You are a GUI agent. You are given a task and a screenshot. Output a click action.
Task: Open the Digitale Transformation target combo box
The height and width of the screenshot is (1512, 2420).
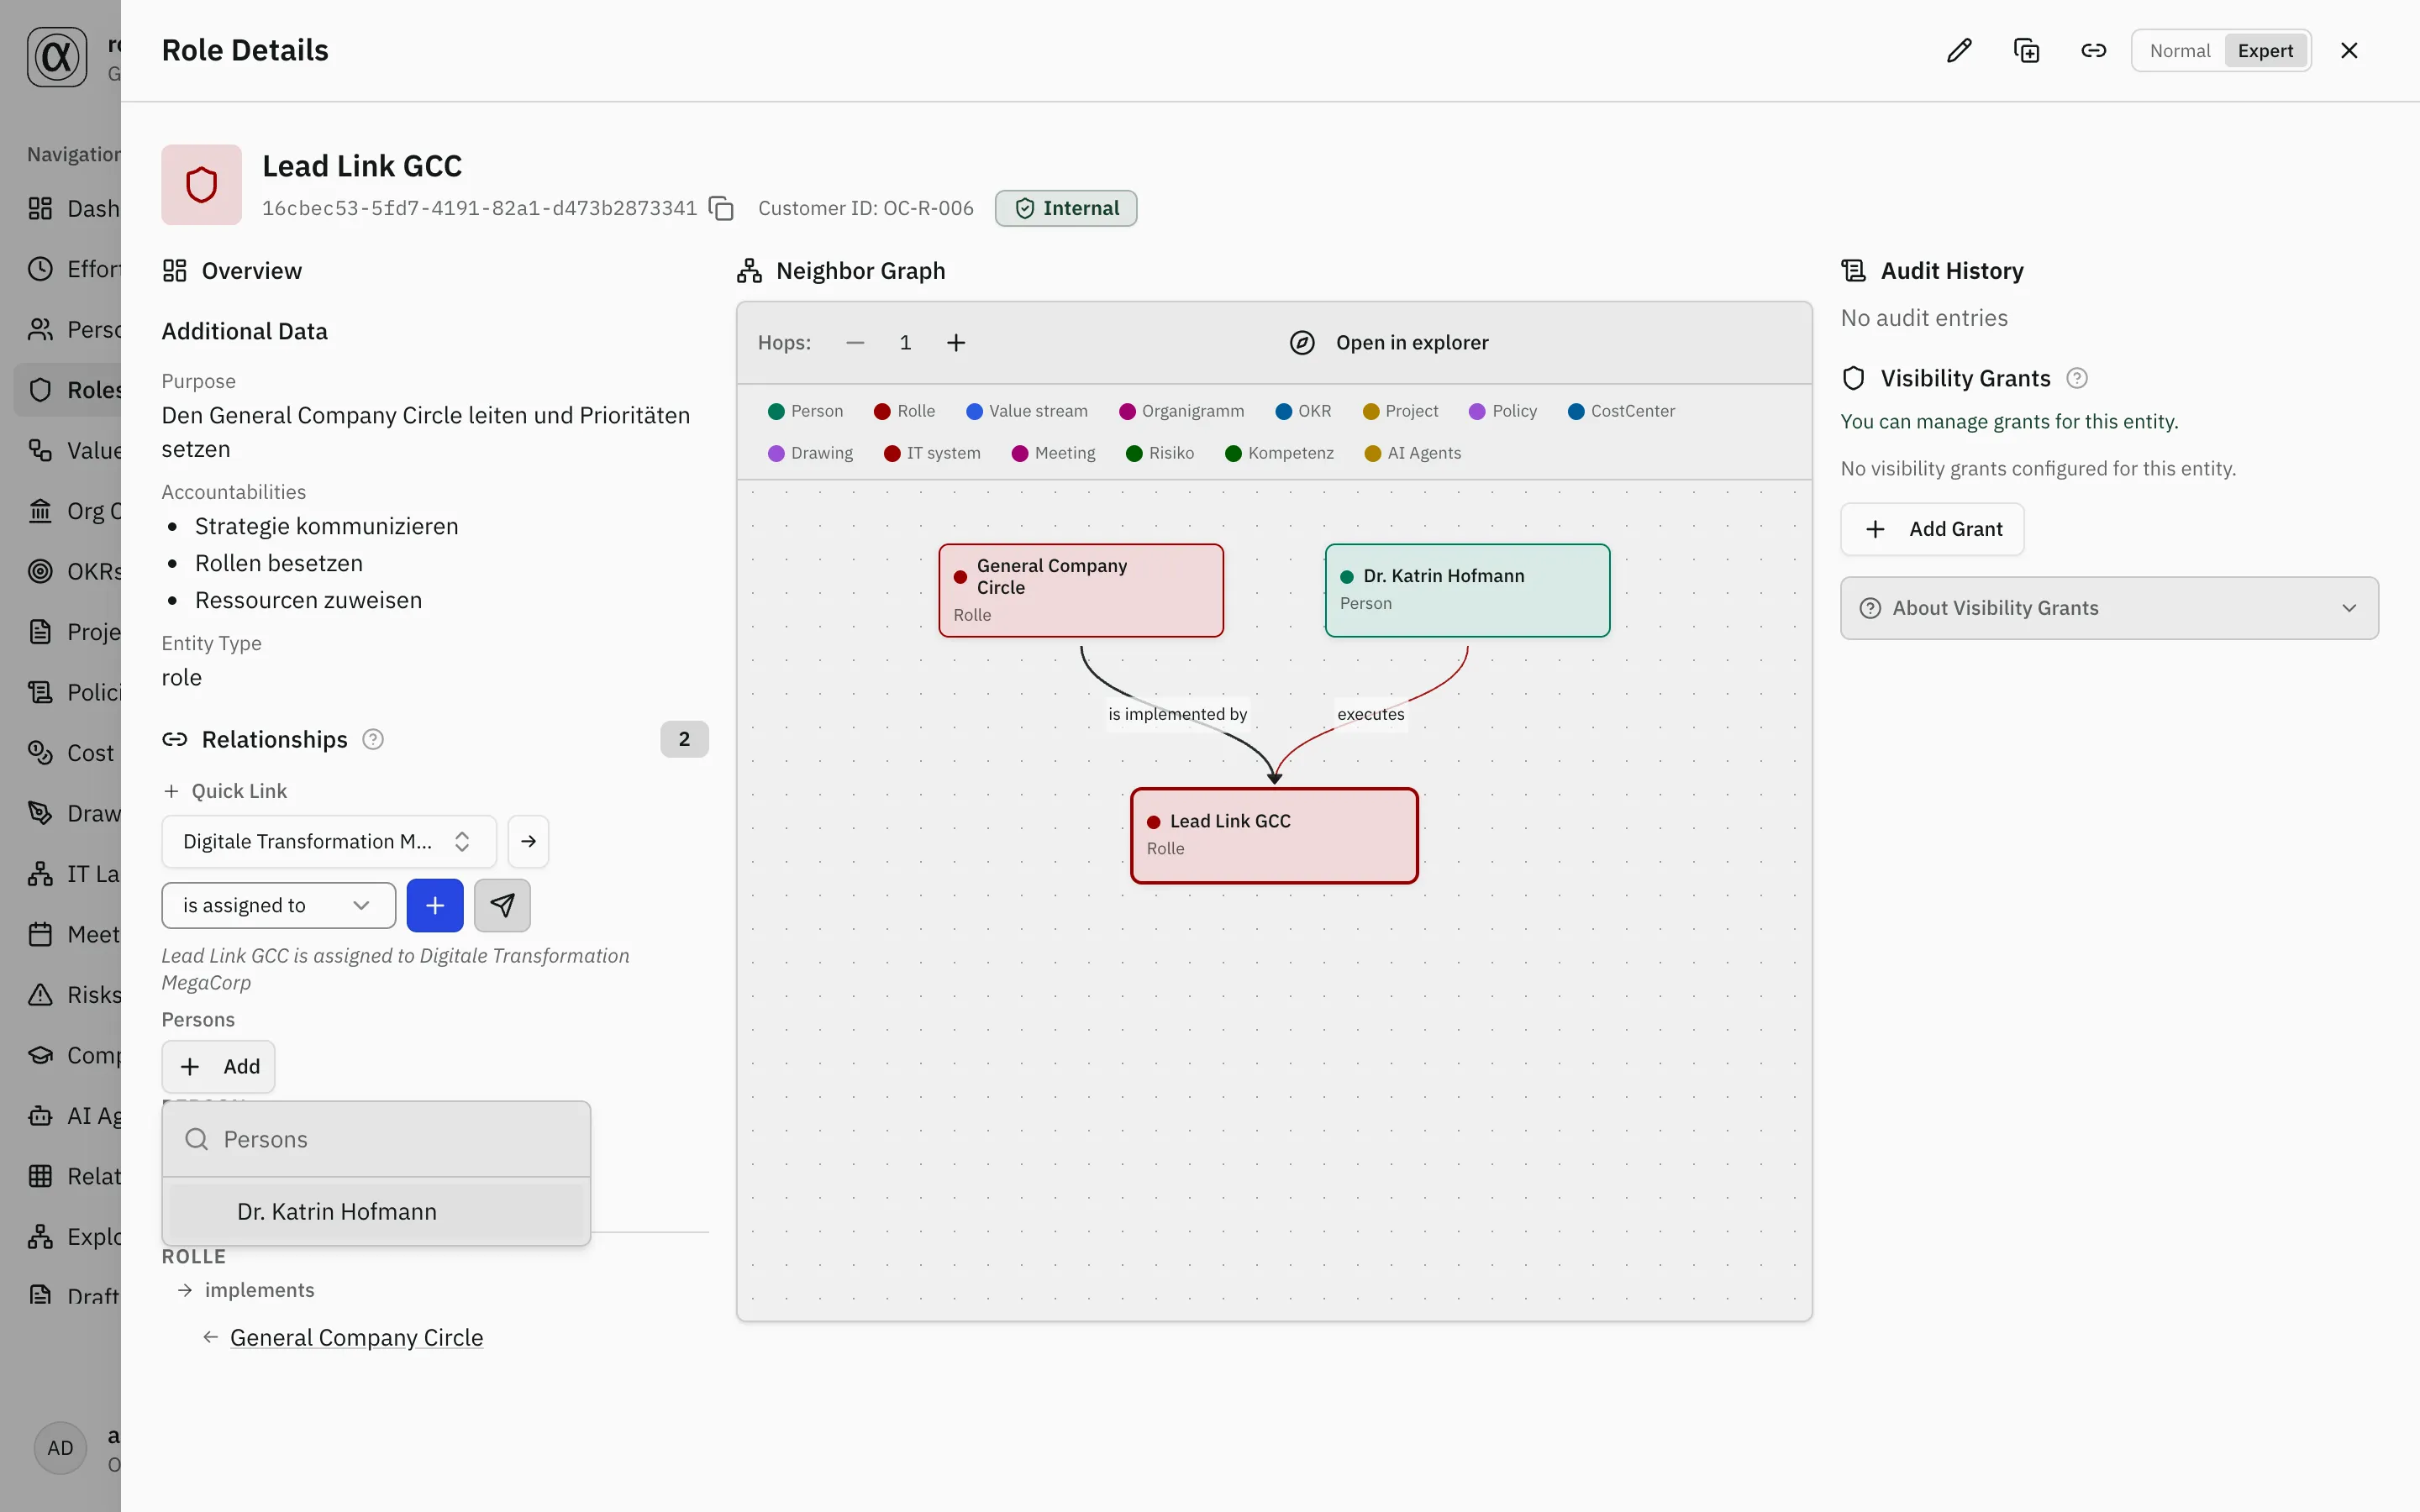click(x=329, y=841)
